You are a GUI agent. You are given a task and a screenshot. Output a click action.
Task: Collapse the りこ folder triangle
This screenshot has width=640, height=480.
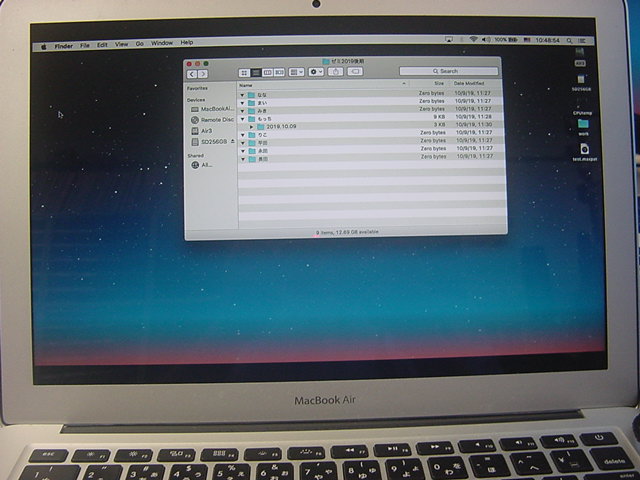[243, 135]
